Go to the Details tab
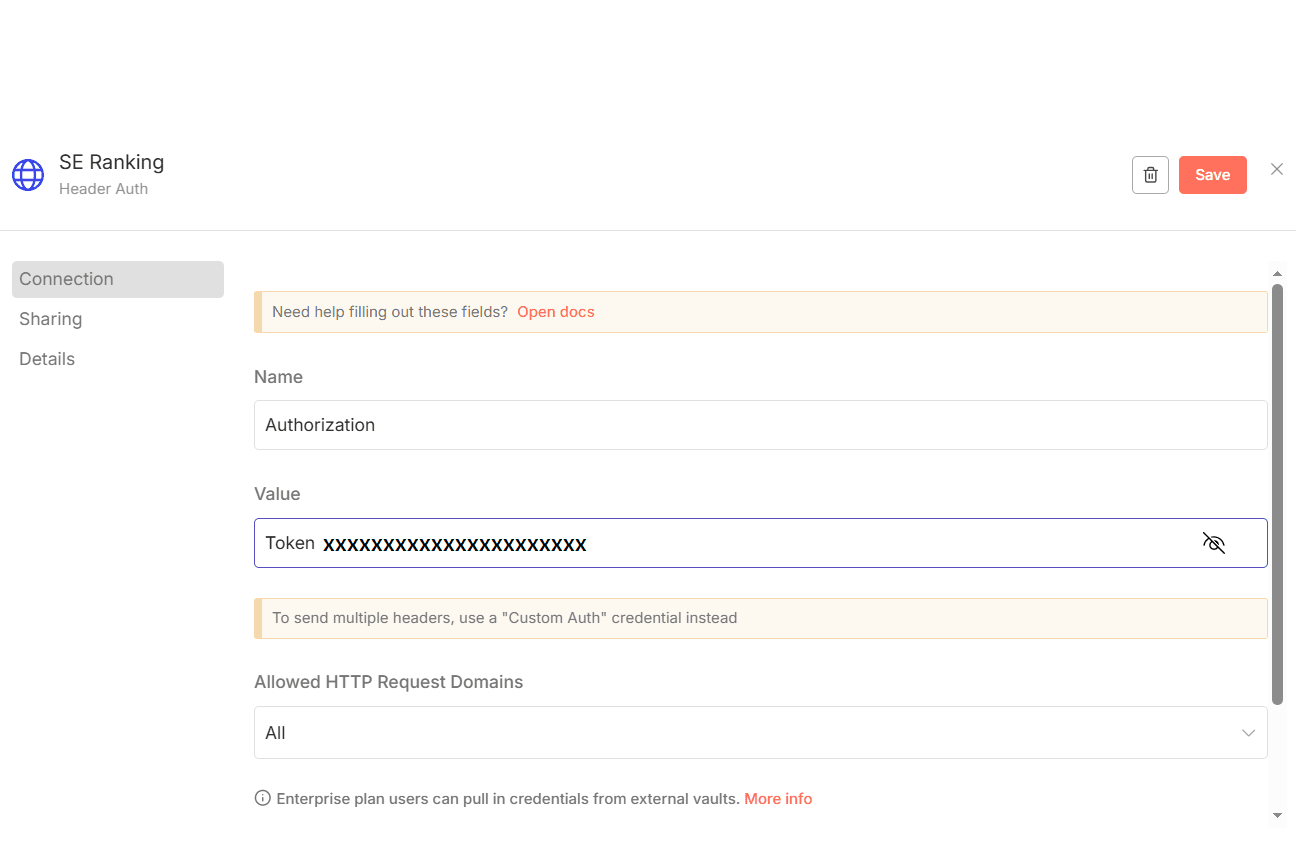Viewport: 1296px width, 844px height. (x=47, y=359)
